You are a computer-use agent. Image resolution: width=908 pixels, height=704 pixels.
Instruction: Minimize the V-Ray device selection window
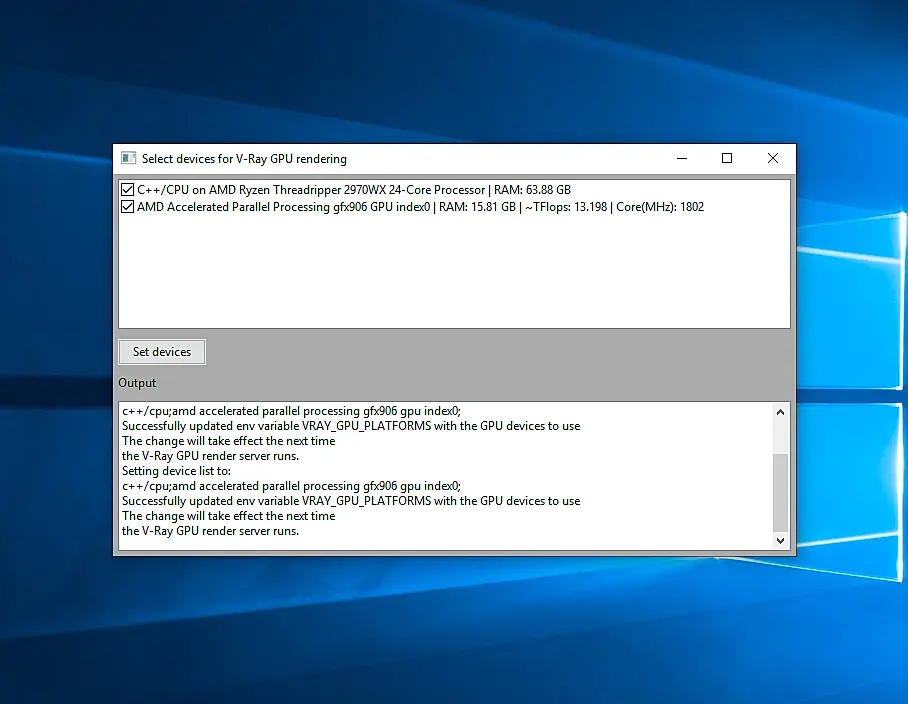click(682, 158)
